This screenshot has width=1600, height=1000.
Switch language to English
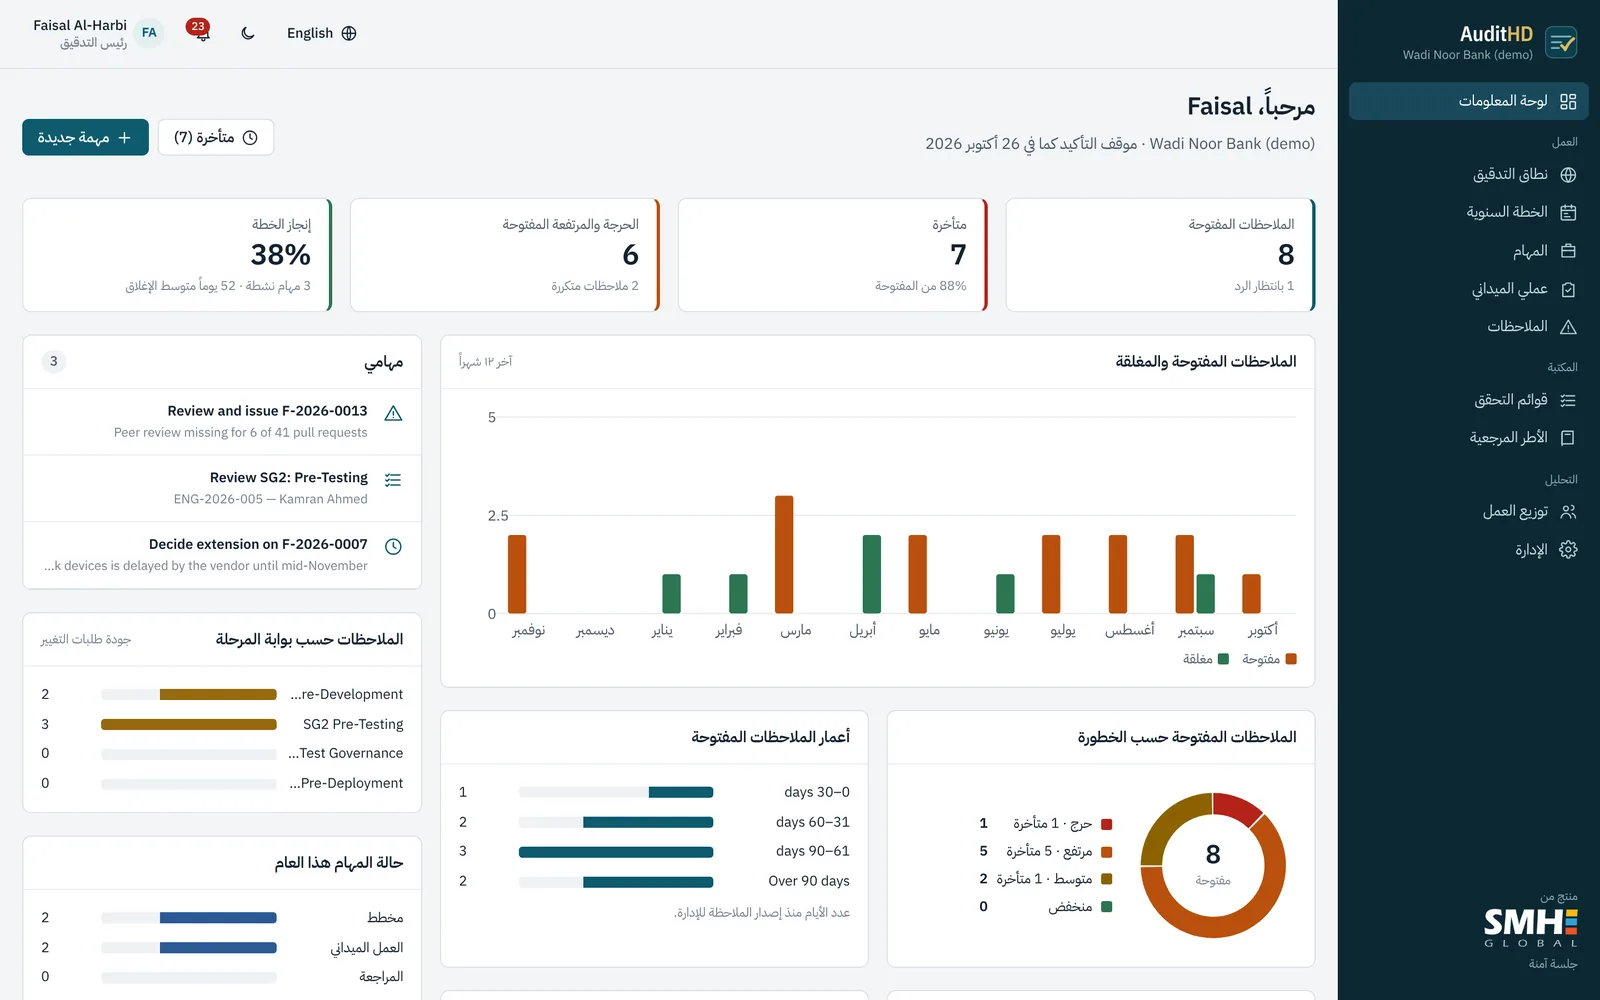click(x=321, y=33)
